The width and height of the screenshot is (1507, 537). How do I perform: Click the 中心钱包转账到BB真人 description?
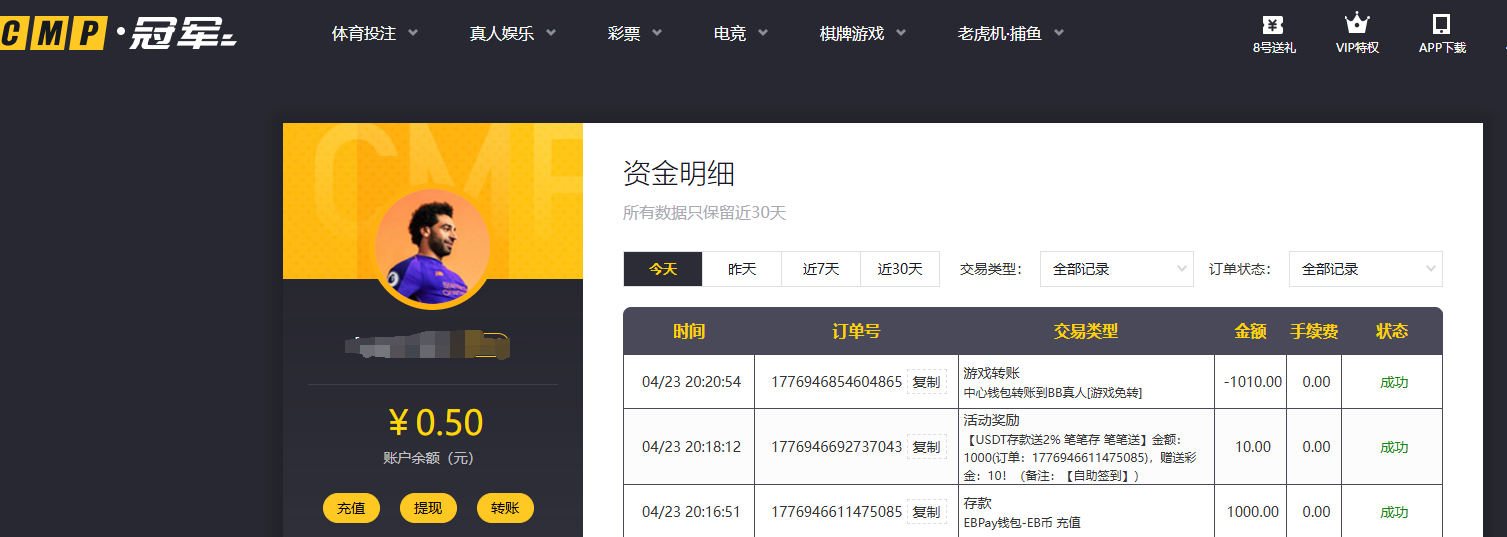tap(1053, 393)
